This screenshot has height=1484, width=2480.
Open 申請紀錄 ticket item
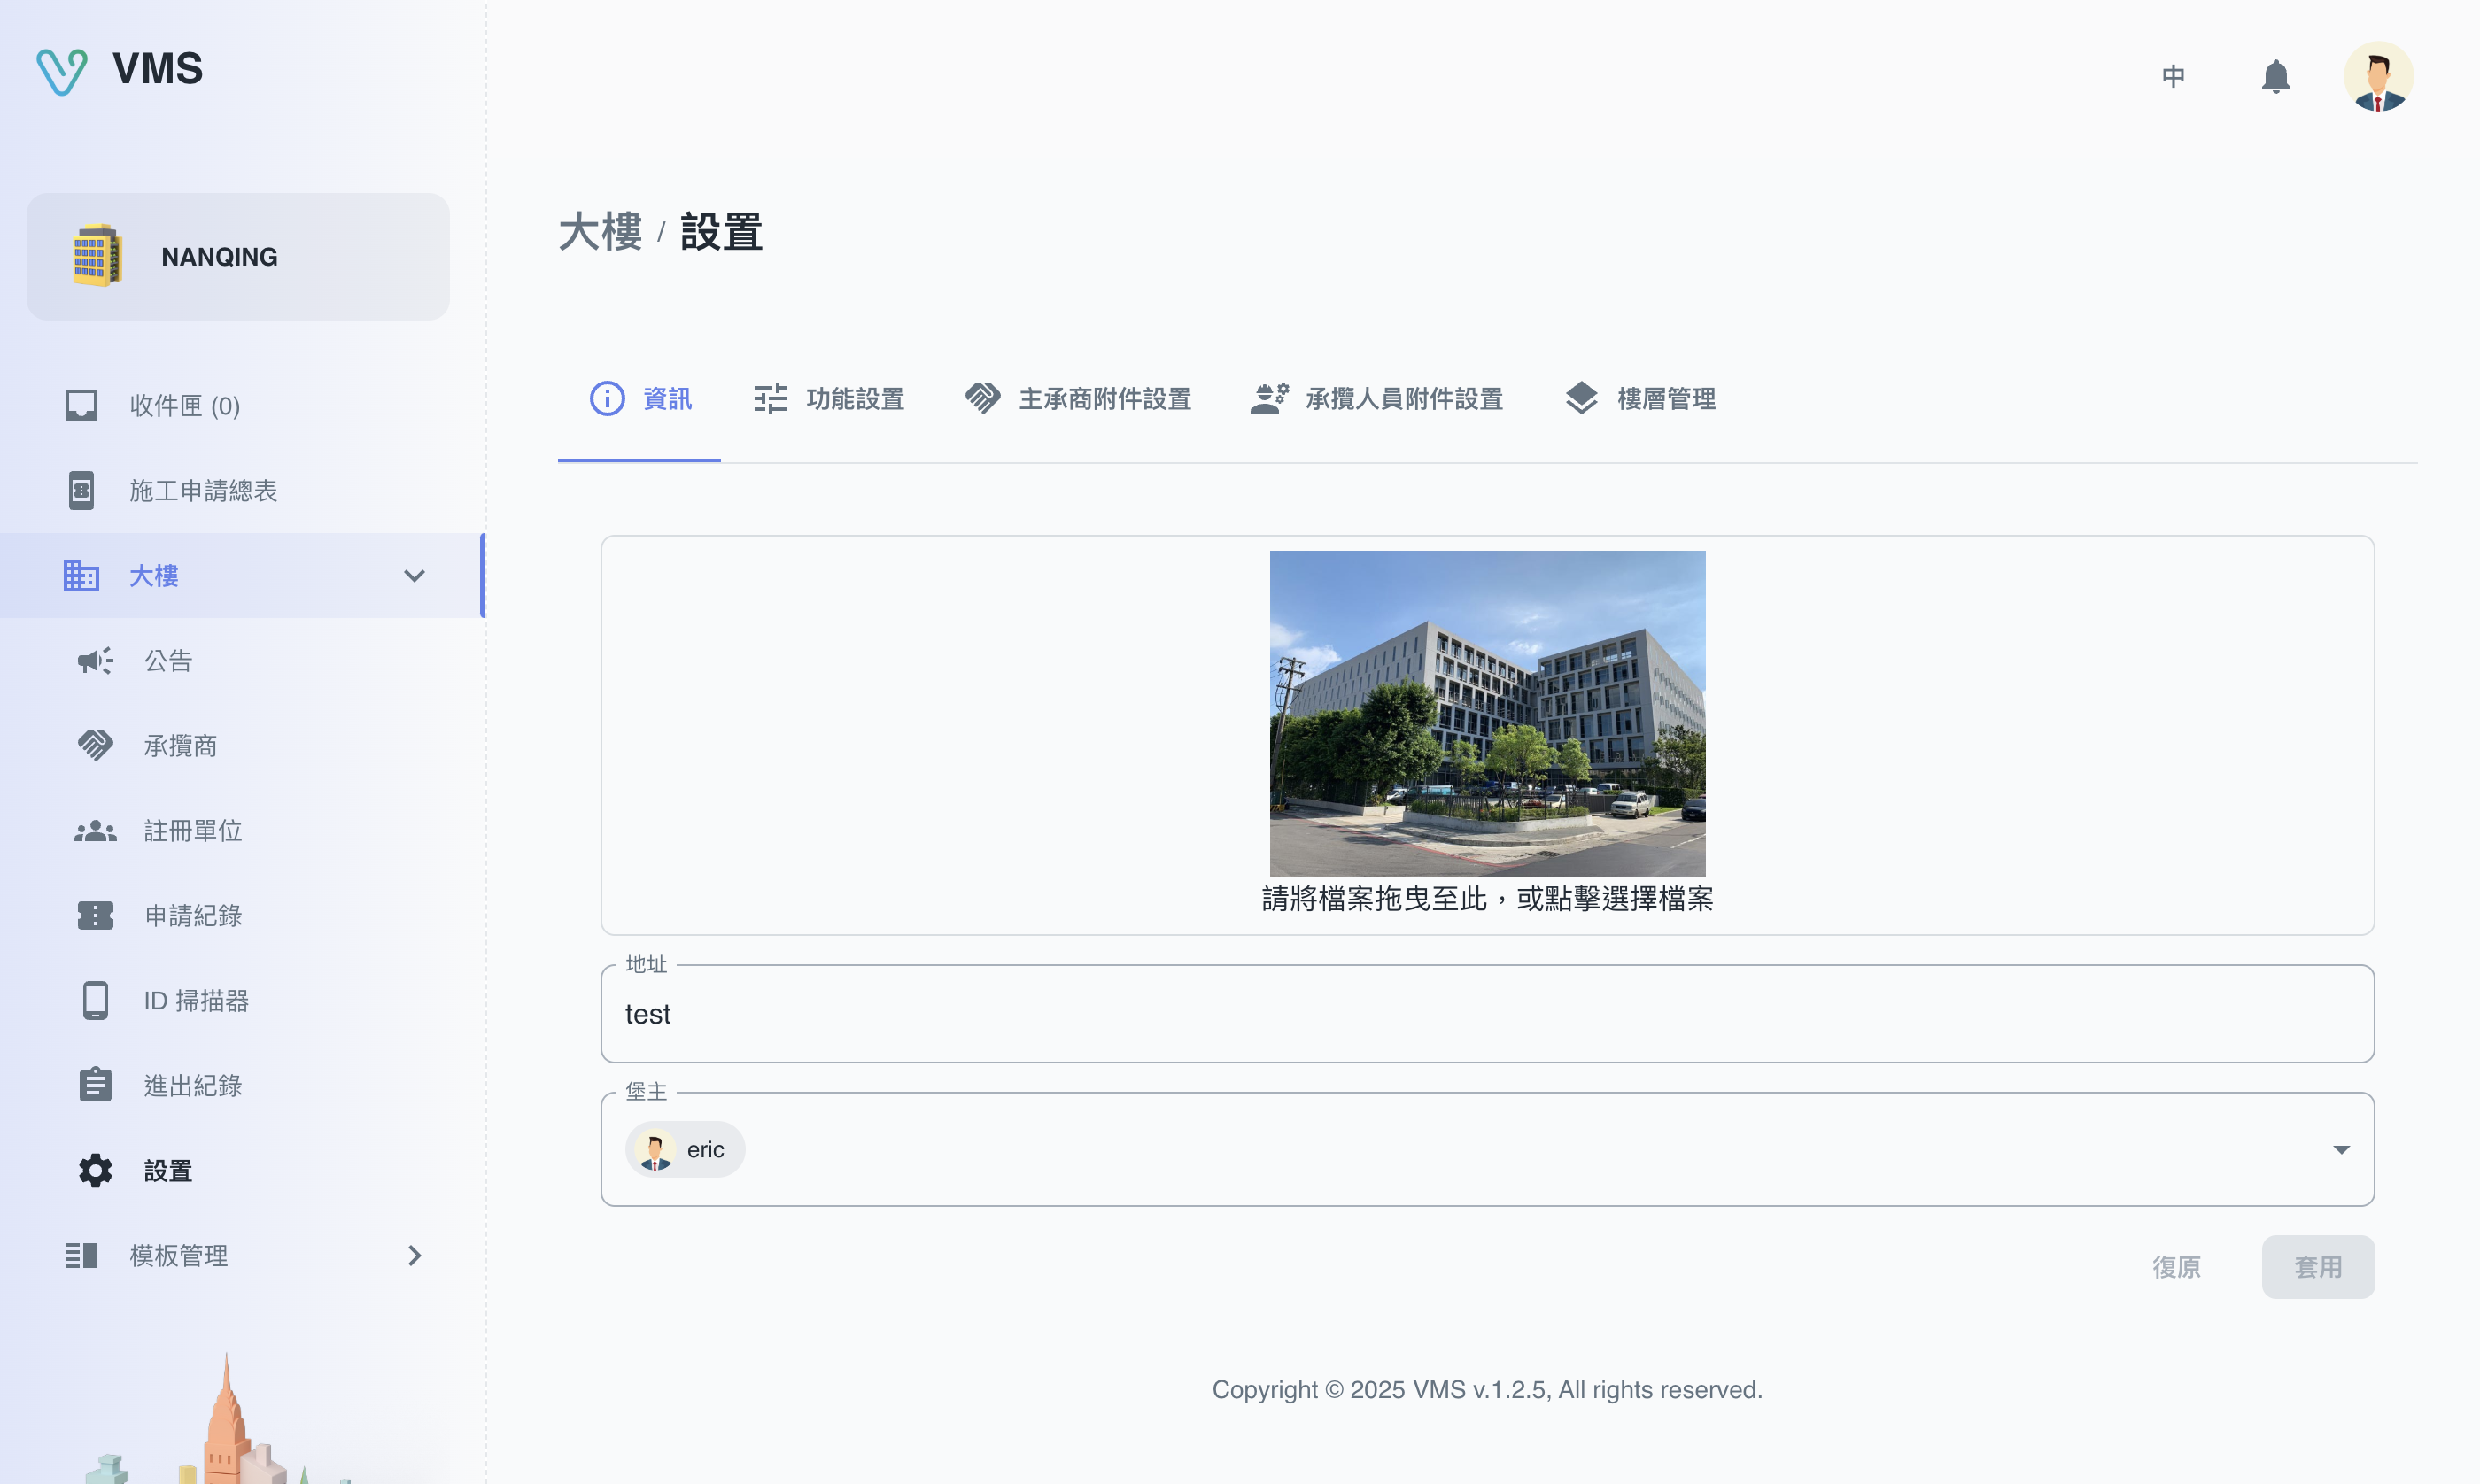click(x=192, y=915)
